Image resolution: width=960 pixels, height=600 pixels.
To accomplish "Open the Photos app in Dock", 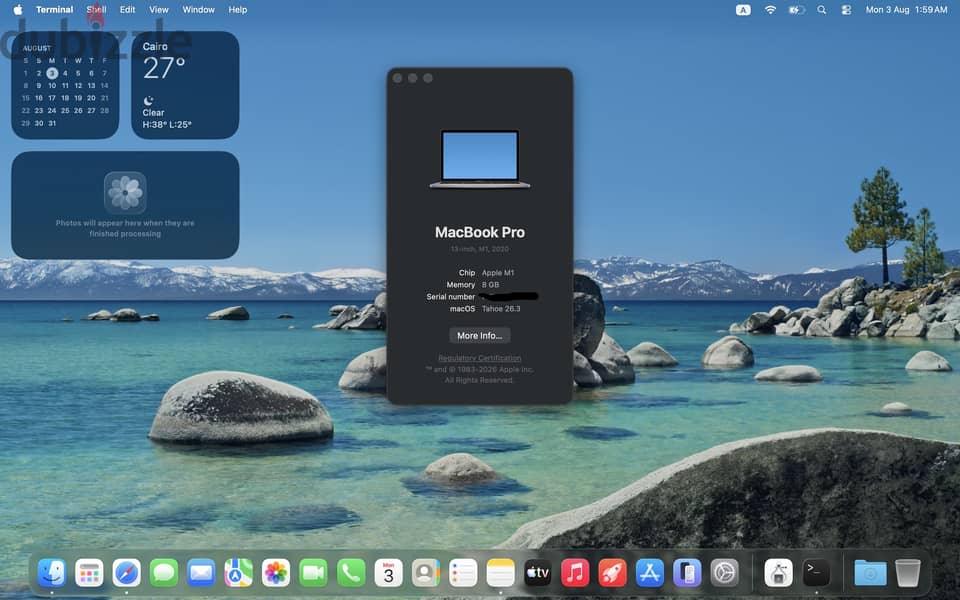I will click(x=276, y=573).
